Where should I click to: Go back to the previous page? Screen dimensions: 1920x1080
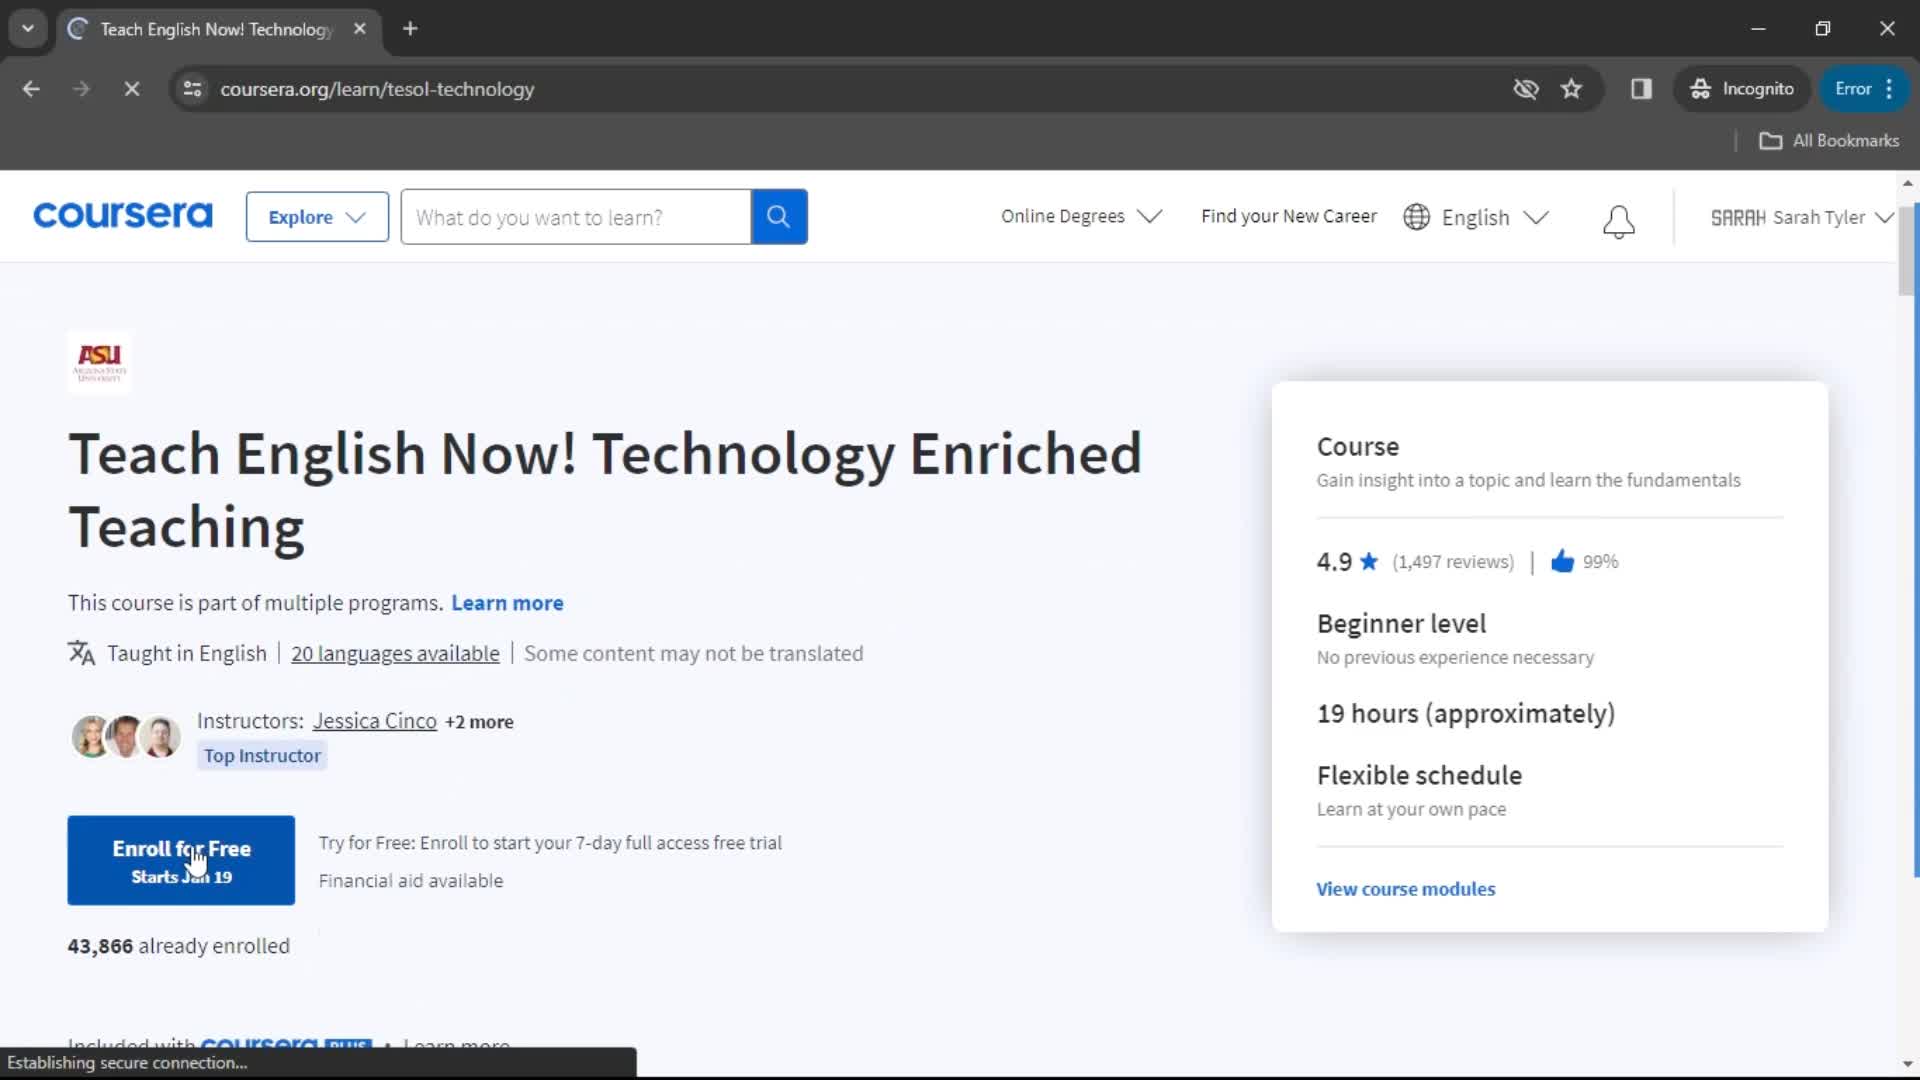(x=31, y=89)
